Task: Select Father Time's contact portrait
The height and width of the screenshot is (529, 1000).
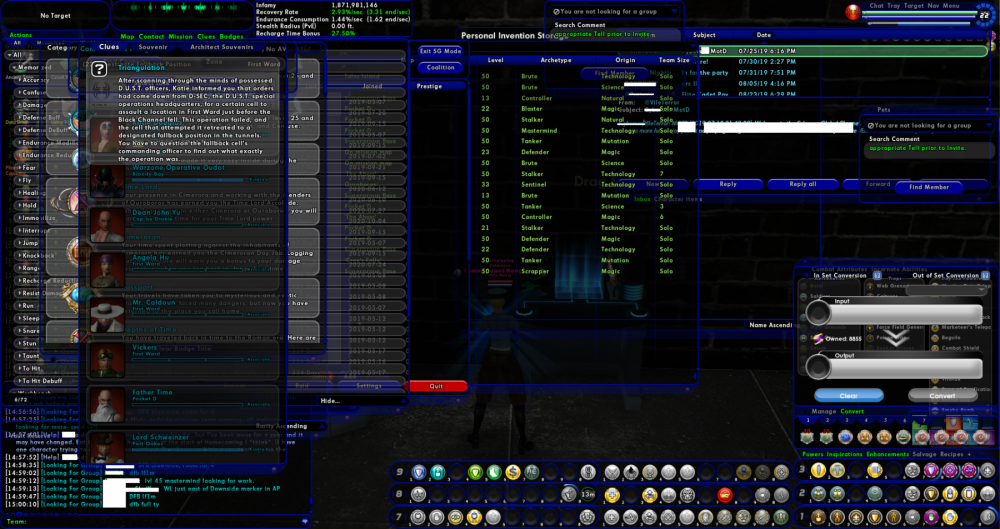Action: 107,406
